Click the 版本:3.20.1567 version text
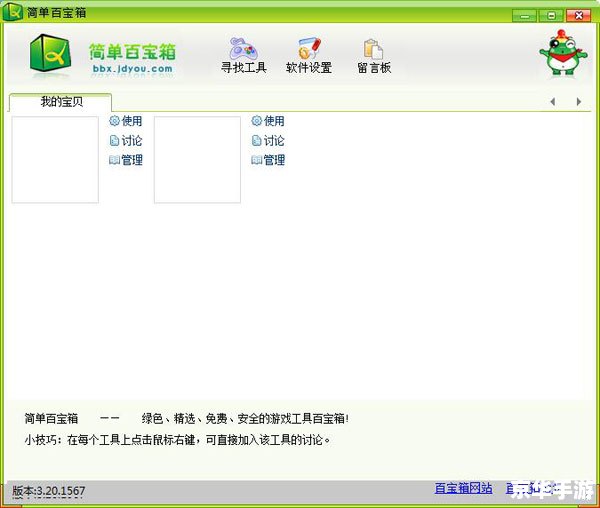This screenshot has width=600, height=508. pos(49,491)
